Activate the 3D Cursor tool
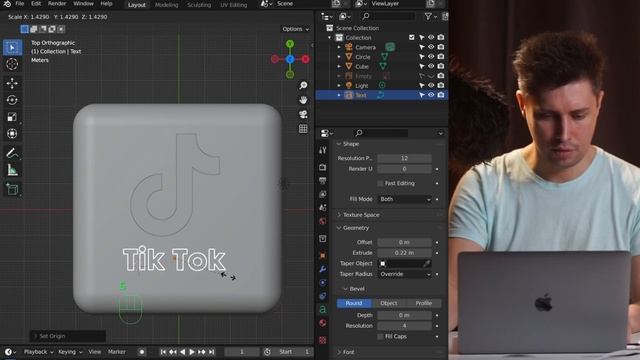This screenshot has height=360, width=640. click(12, 64)
